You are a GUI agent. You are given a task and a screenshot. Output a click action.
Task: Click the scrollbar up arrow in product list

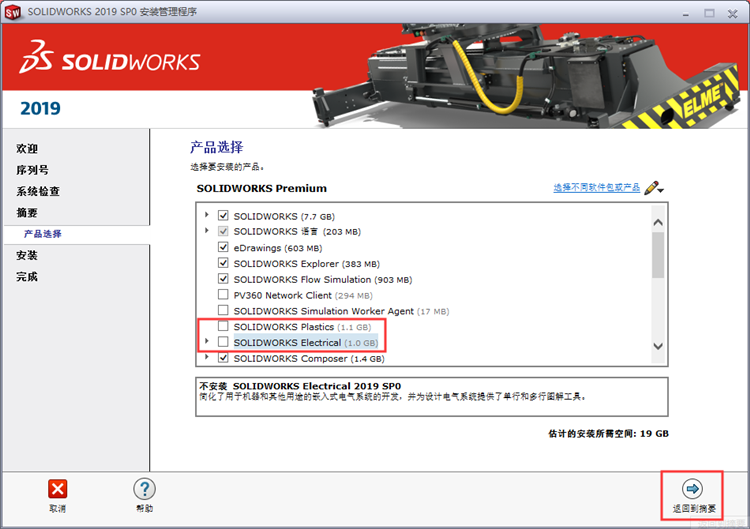click(658, 222)
